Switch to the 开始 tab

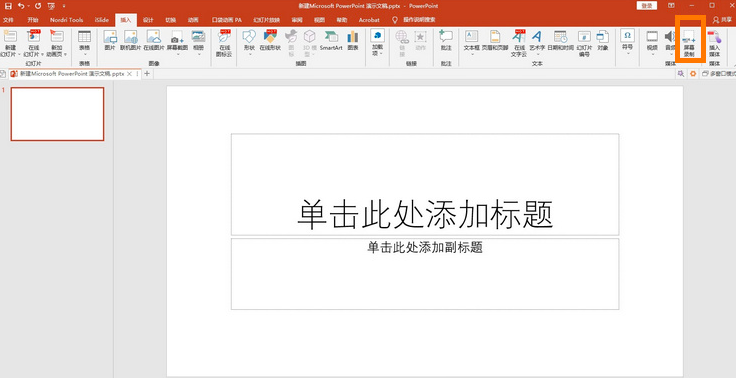click(33, 20)
